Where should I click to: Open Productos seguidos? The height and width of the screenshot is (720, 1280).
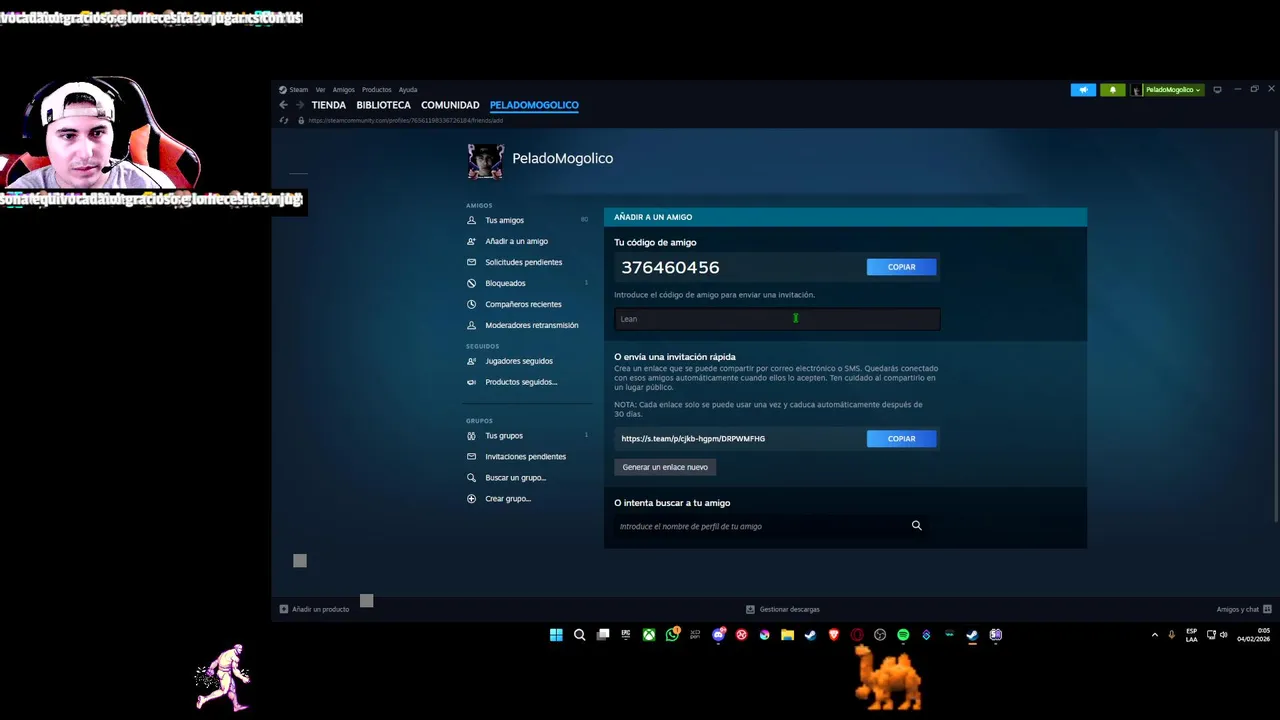(x=521, y=382)
